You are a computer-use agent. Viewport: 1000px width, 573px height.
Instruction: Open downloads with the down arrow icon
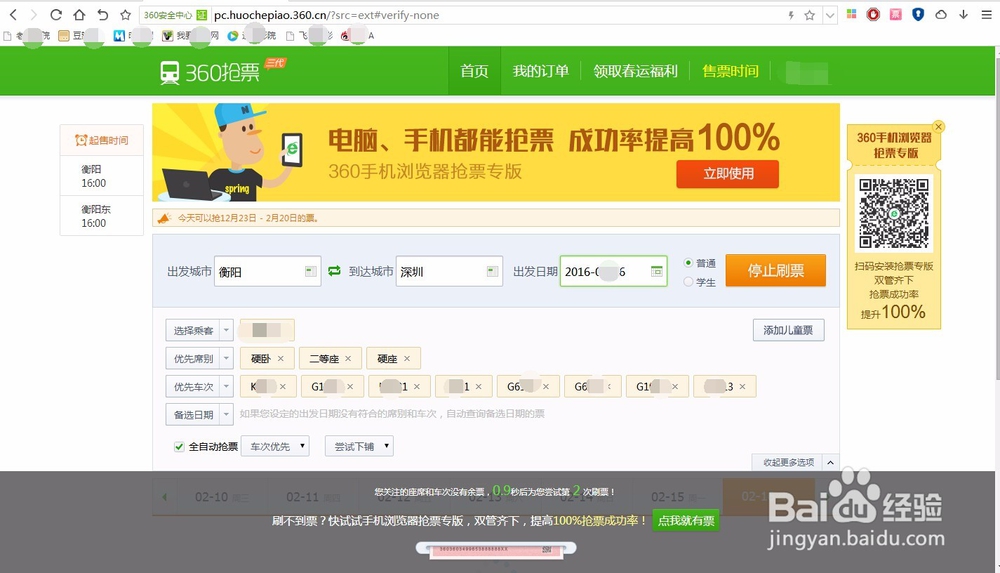[x=963, y=14]
